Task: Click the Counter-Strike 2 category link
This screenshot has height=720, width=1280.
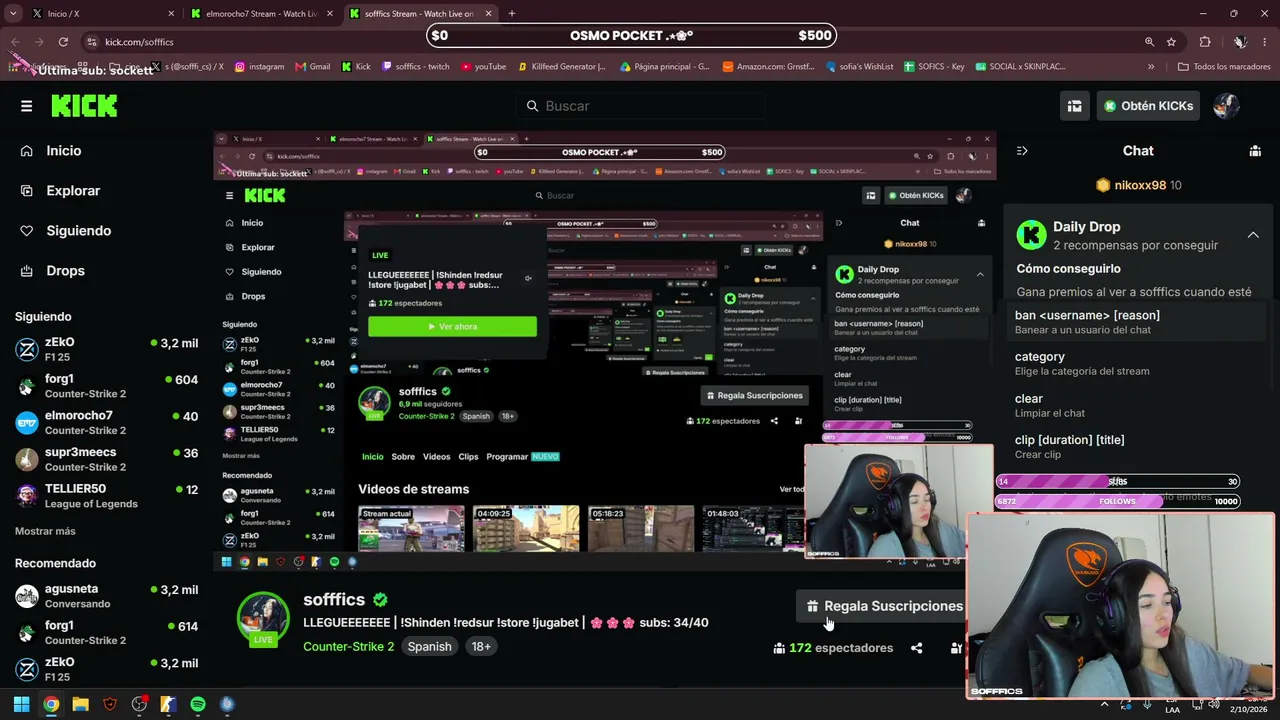Action: 349,647
